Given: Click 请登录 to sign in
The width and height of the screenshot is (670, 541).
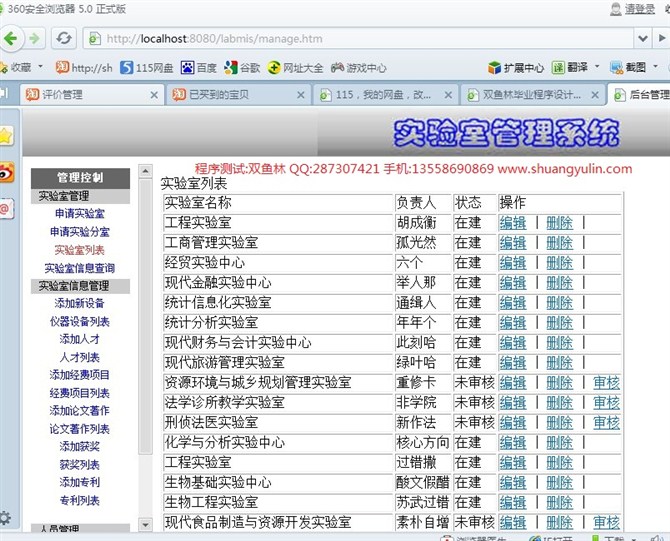Looking at the screenshot, I should [x=640, y=9].
